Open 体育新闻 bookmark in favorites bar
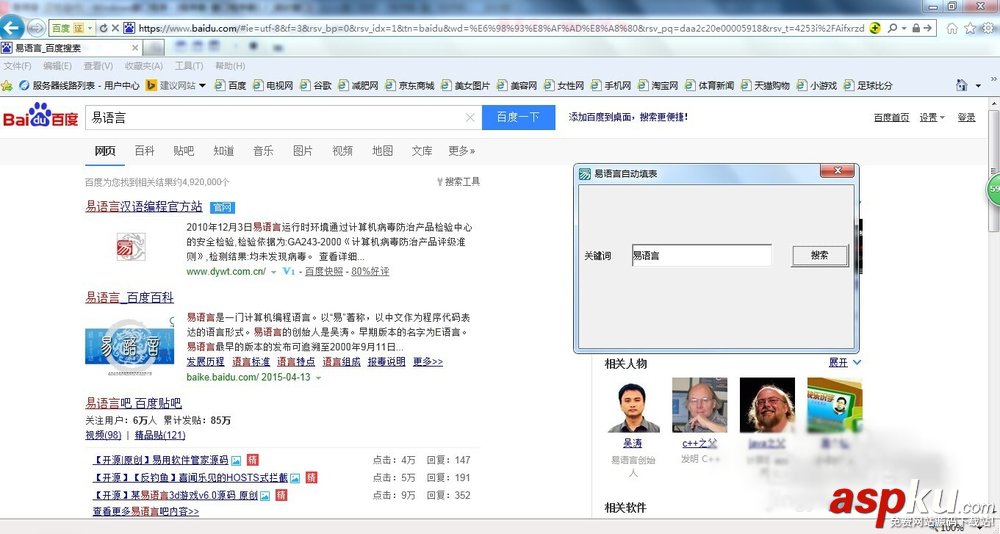1000x534 pixels. (709, 85)
